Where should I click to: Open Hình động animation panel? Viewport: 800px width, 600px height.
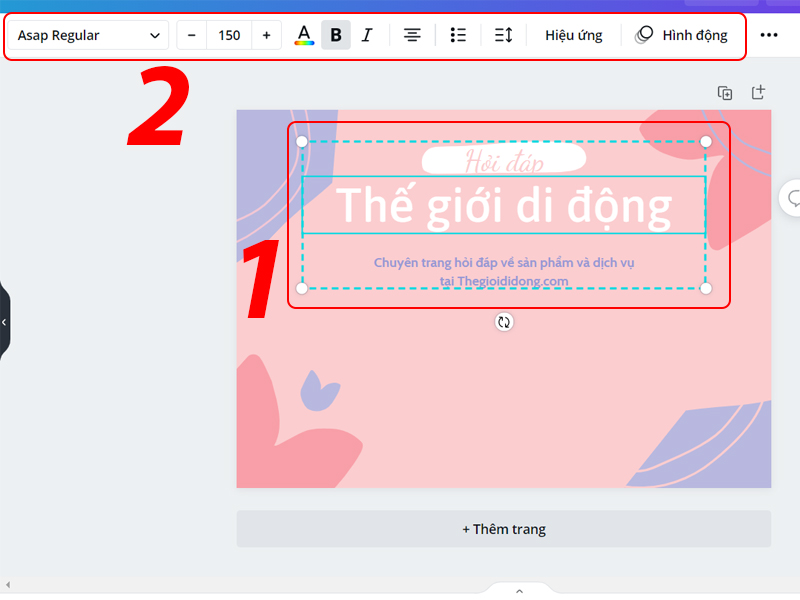point(681,35)
